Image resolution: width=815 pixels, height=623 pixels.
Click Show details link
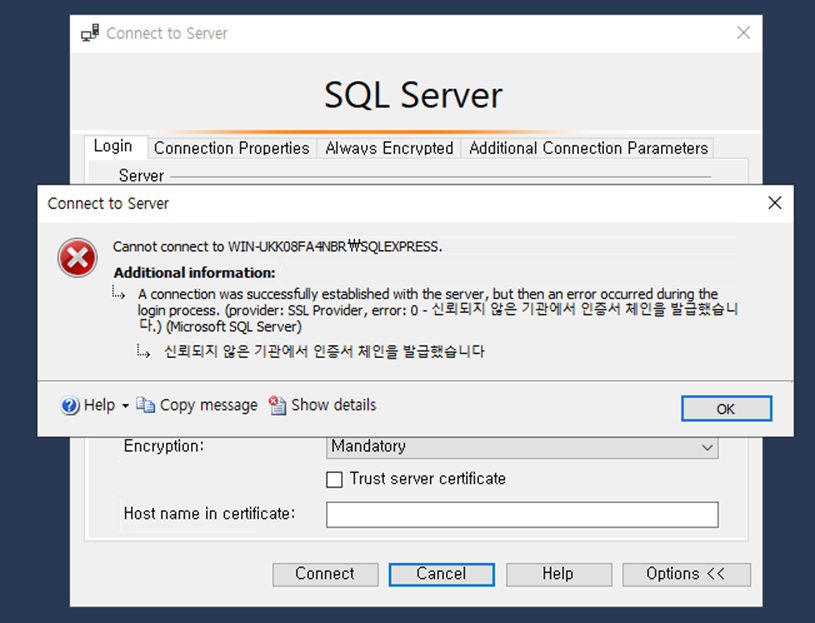pos(333,405)
